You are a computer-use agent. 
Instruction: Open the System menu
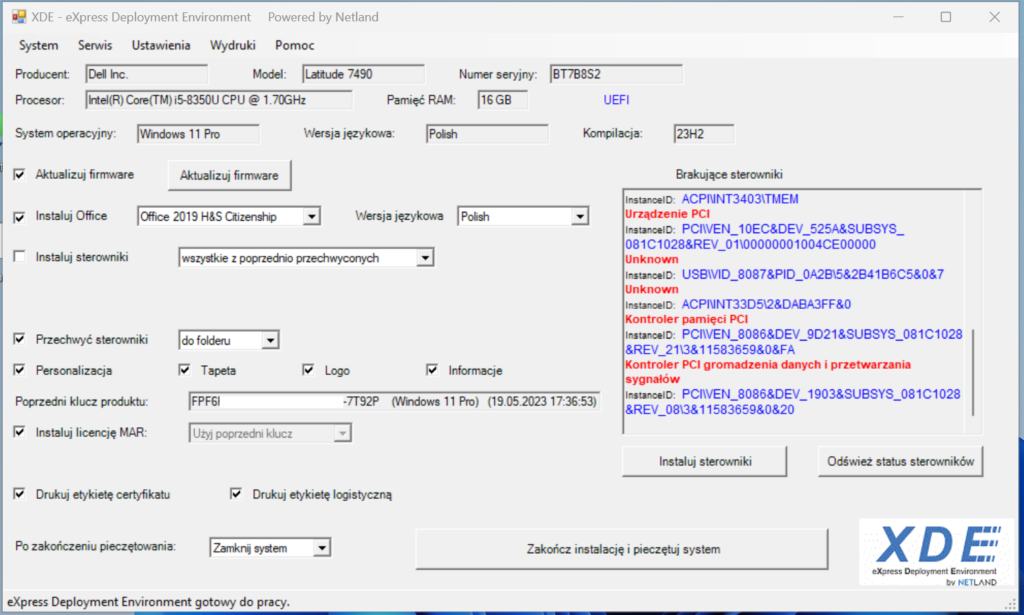(38, 45)
